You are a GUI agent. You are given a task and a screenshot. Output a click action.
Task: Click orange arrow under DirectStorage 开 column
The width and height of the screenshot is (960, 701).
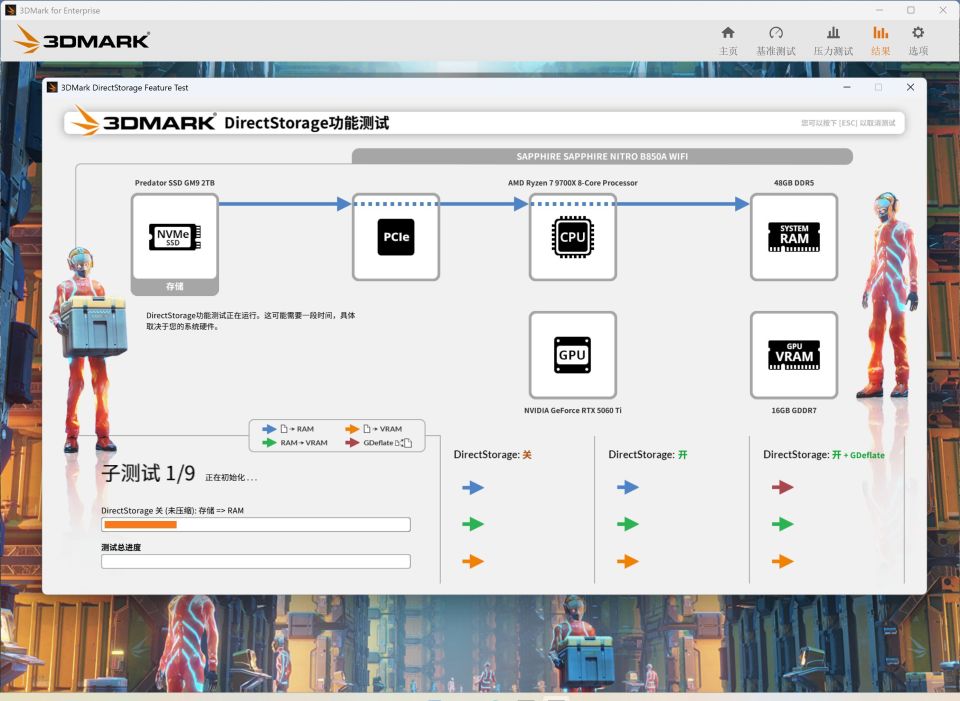coord(628,561)
